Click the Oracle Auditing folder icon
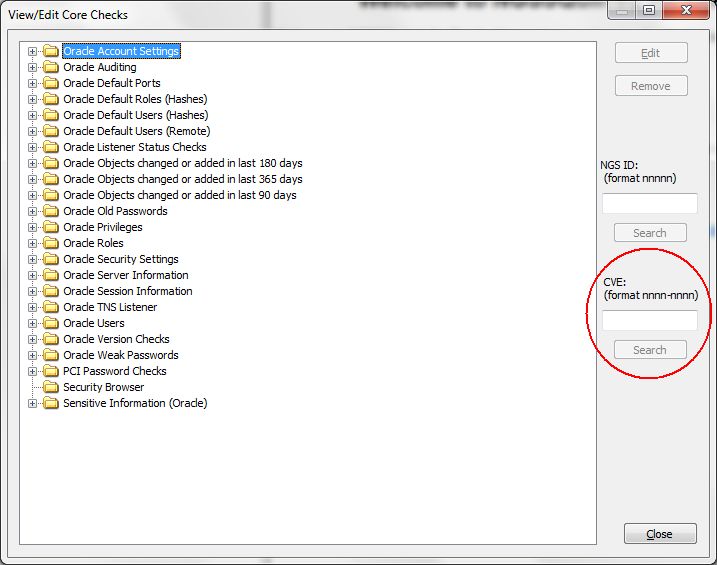717x565 pixels. click(51, 67)
